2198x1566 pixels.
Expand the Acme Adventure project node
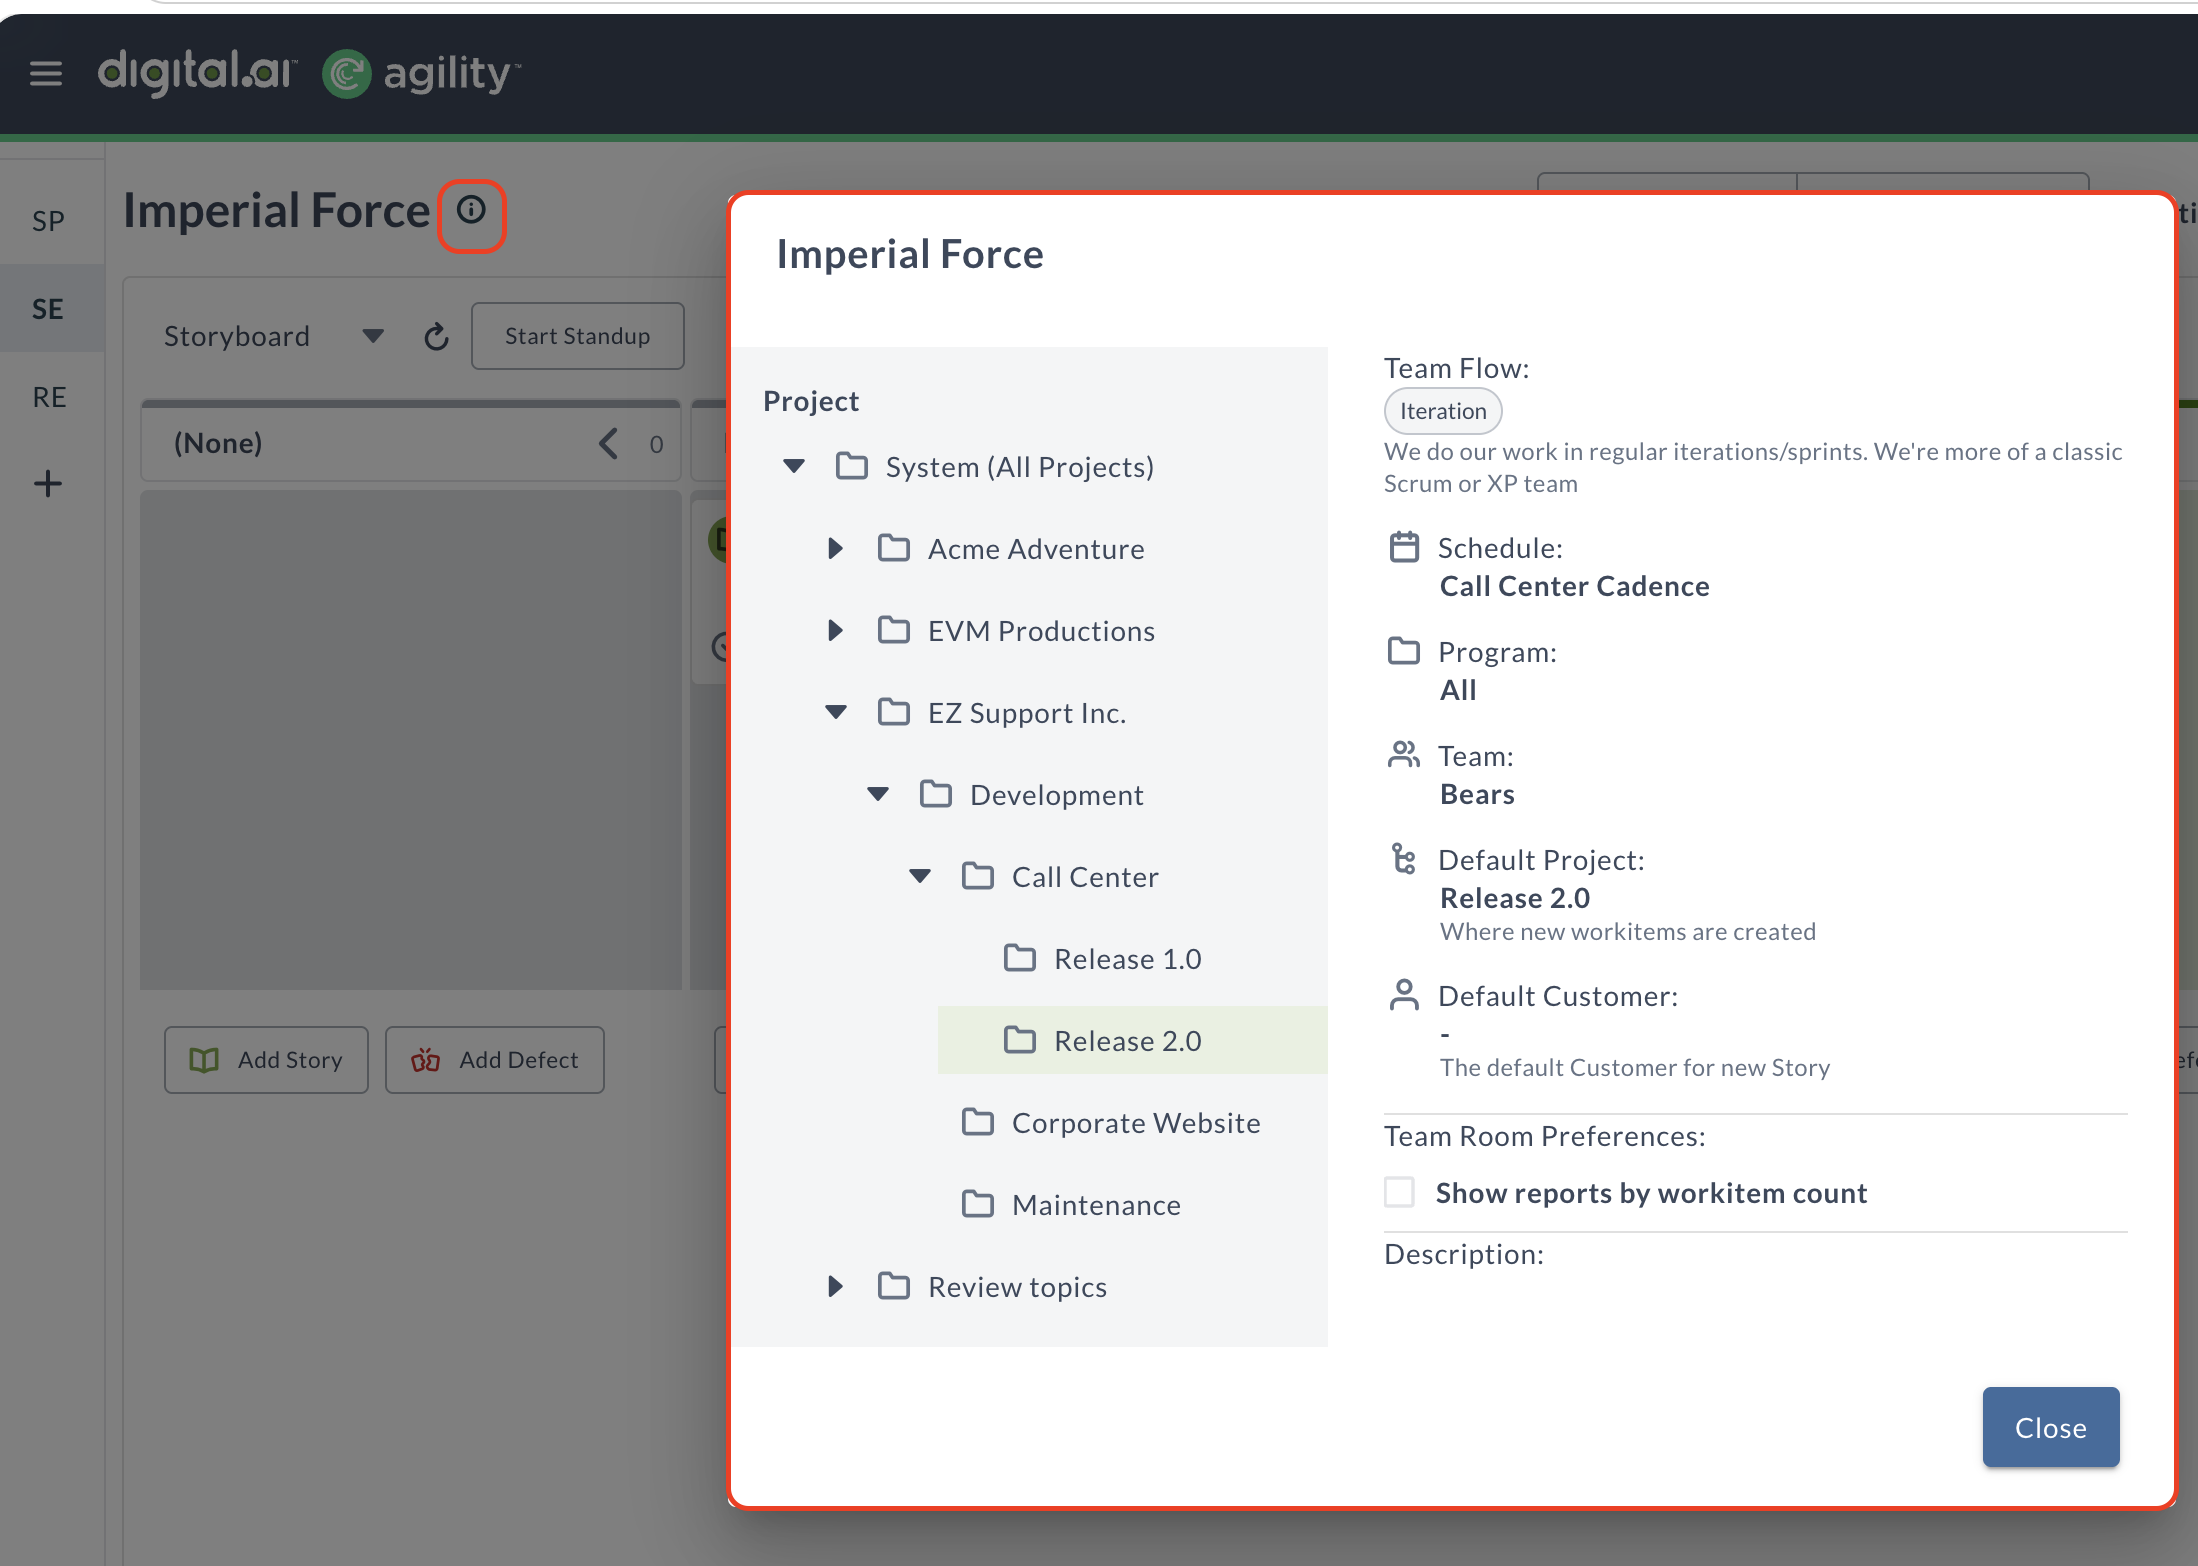(836, 548)
